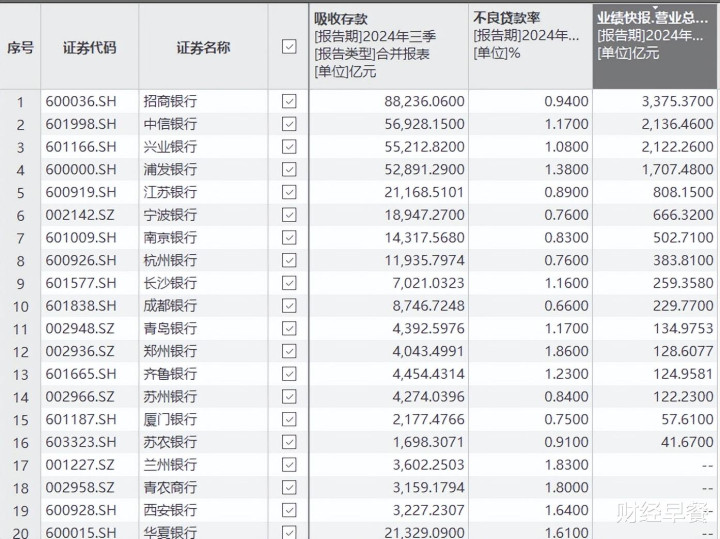Image resolution: width=720 pixels, height=539 pixels.
Task: Uncheck the 招商银行 row checkbox
Action: click(x=289, y=101)
